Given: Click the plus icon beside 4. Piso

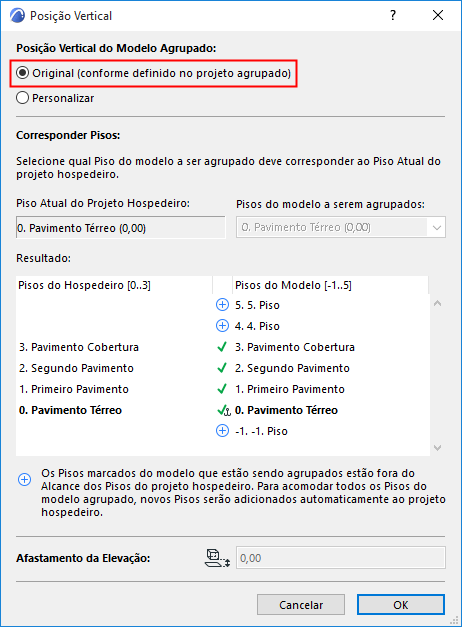Looking at the screenshot, I should point(222,326).
